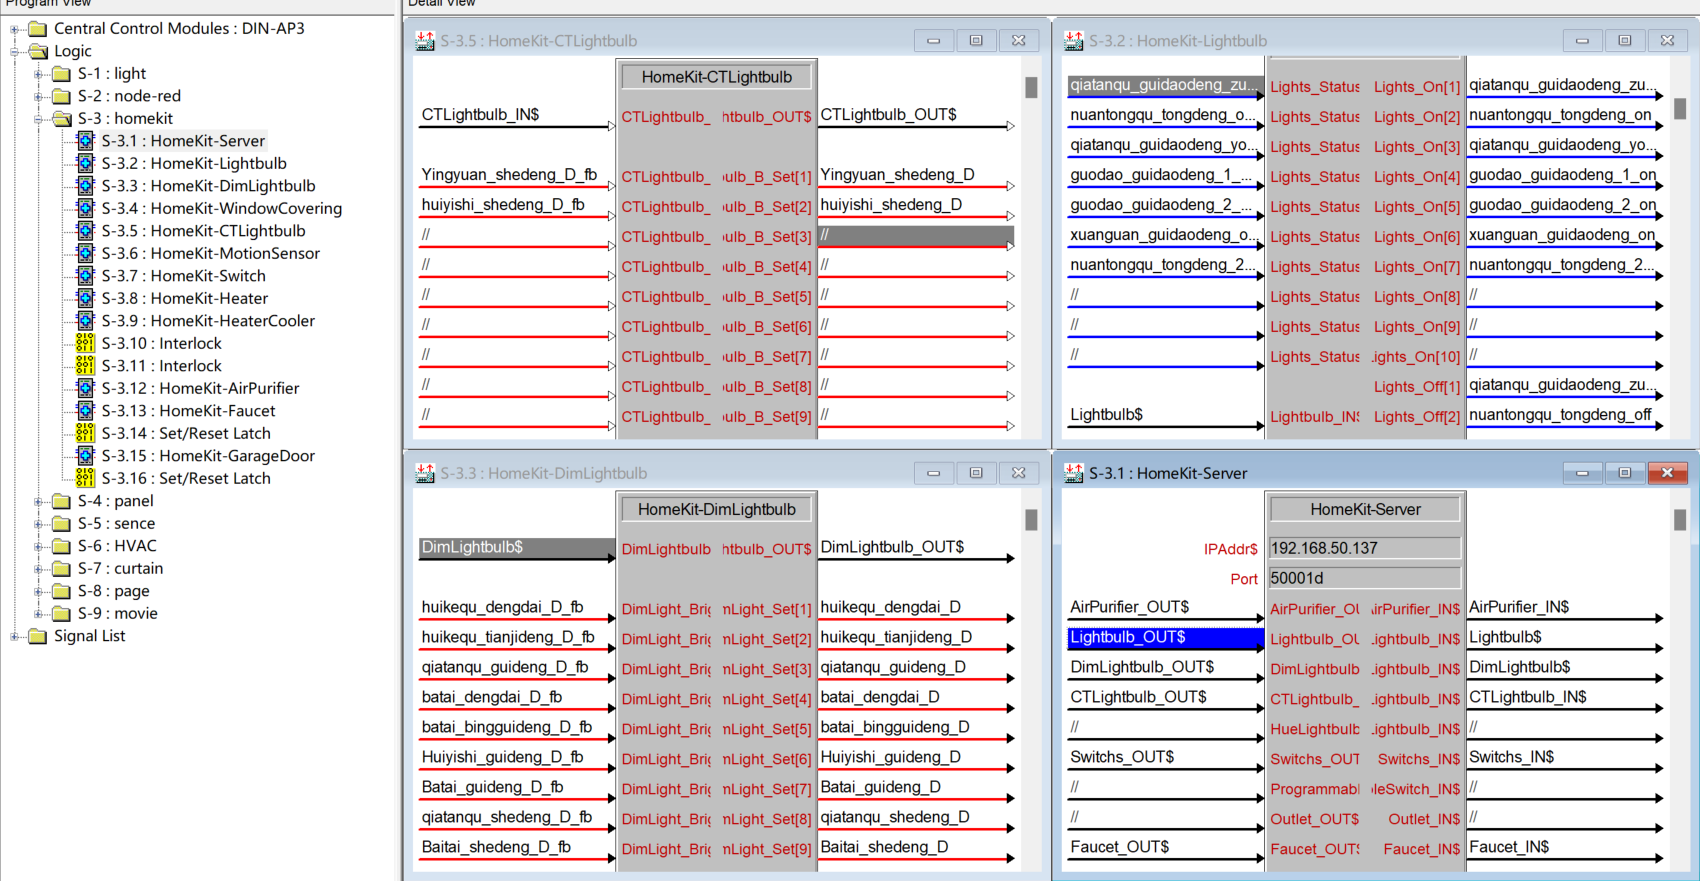Minimize the S-3.3 HomeKit-DimLightbulb window
Viewport: 1700px width, 881px height.
933,473
